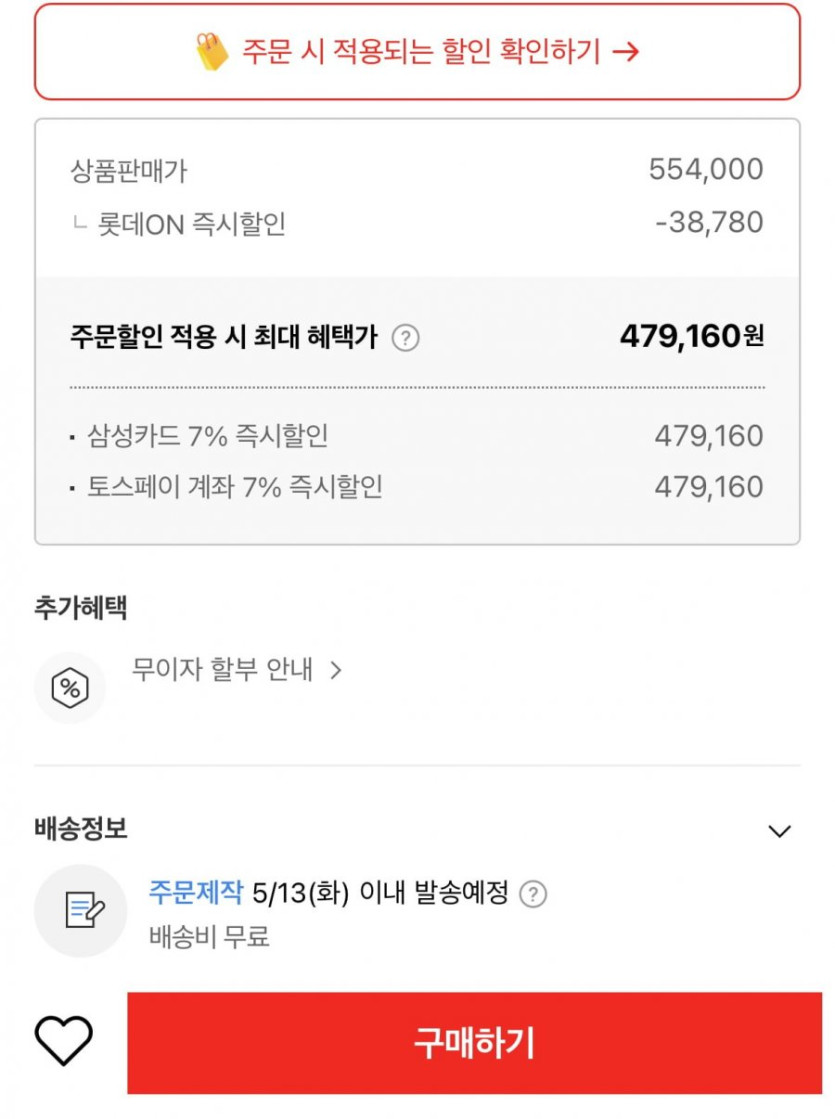The height and width of the screenshot is (1119, 835).
Task: Click the red arrow in the discount banner
Action: coord(625,52)
